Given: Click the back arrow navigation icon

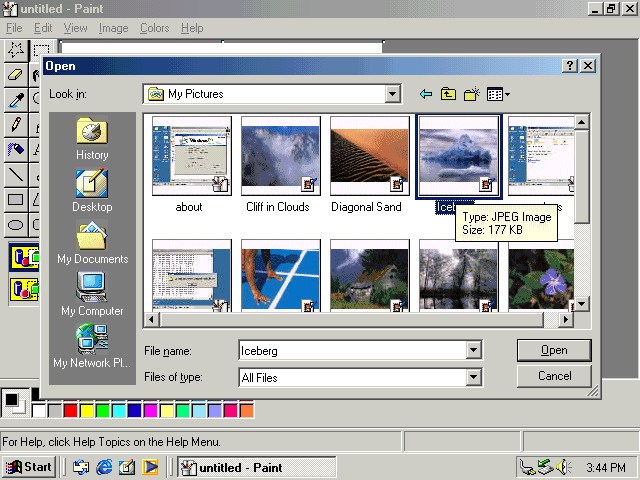Looking at the screenshot, I should pos(426,94).
